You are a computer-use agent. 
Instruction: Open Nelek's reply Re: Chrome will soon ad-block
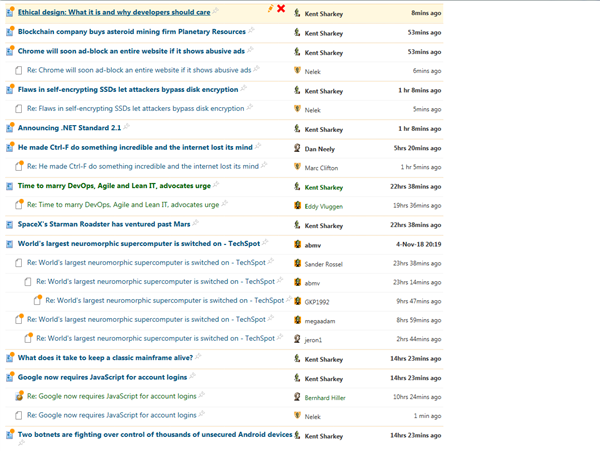pos(139,70)
